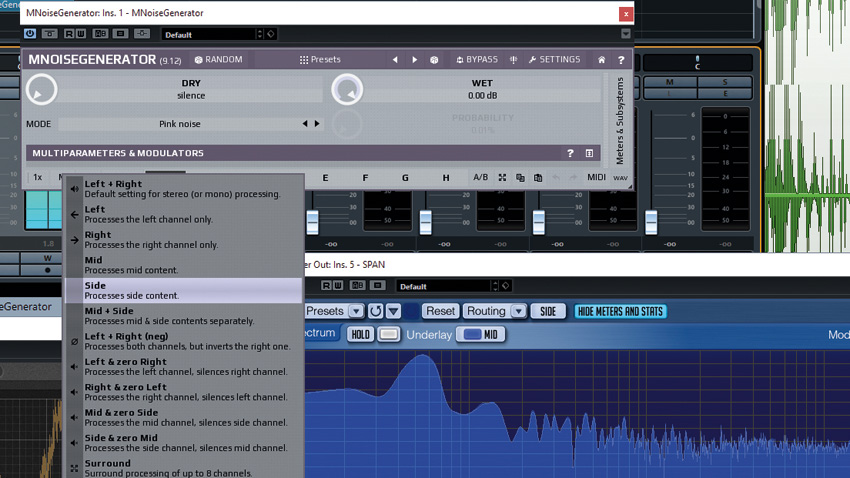Open the Presets browser
The width and height of the screenshot is (850, 478).
coord(320,60)
